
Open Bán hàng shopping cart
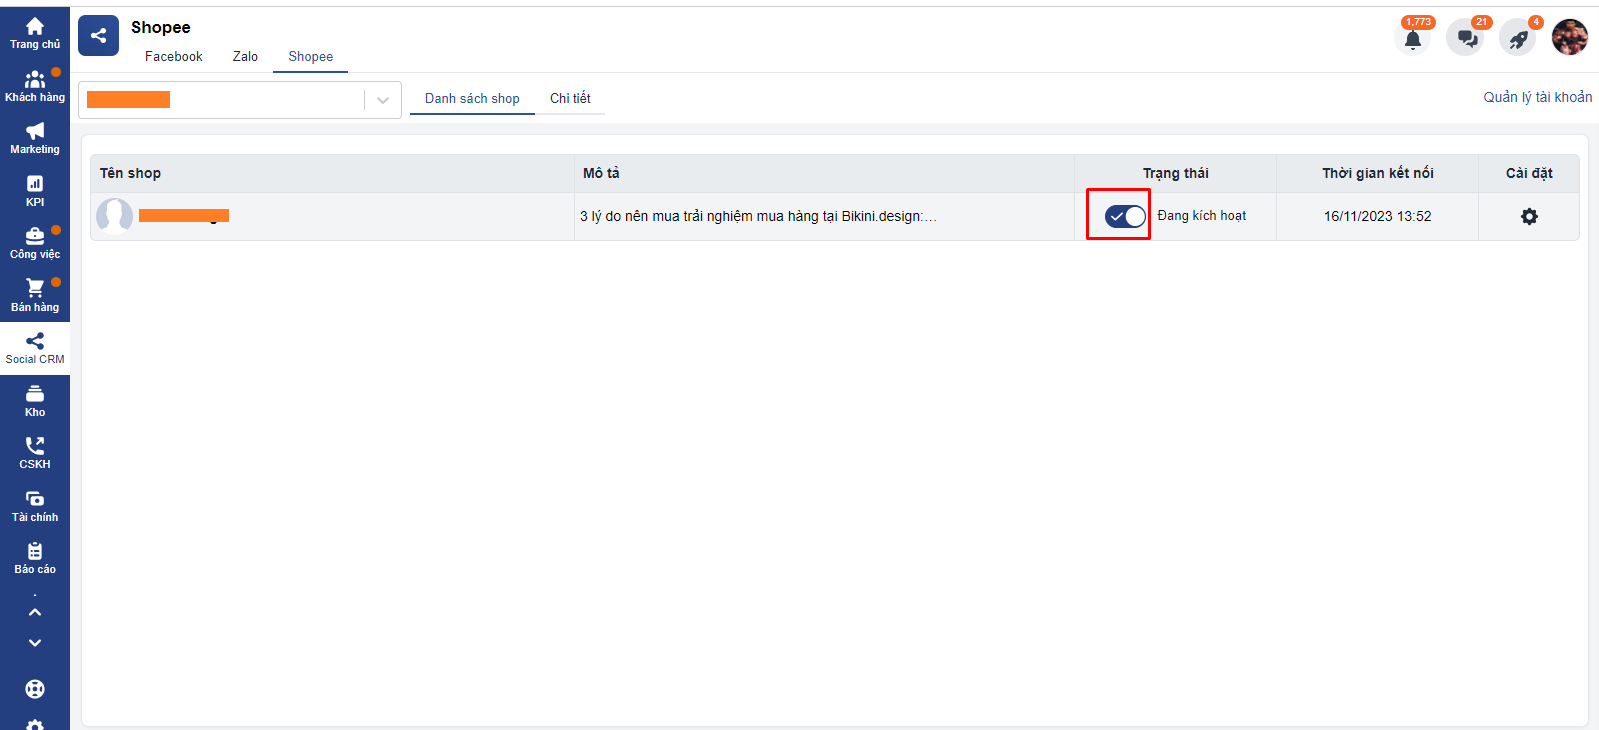tap(35, 295)
